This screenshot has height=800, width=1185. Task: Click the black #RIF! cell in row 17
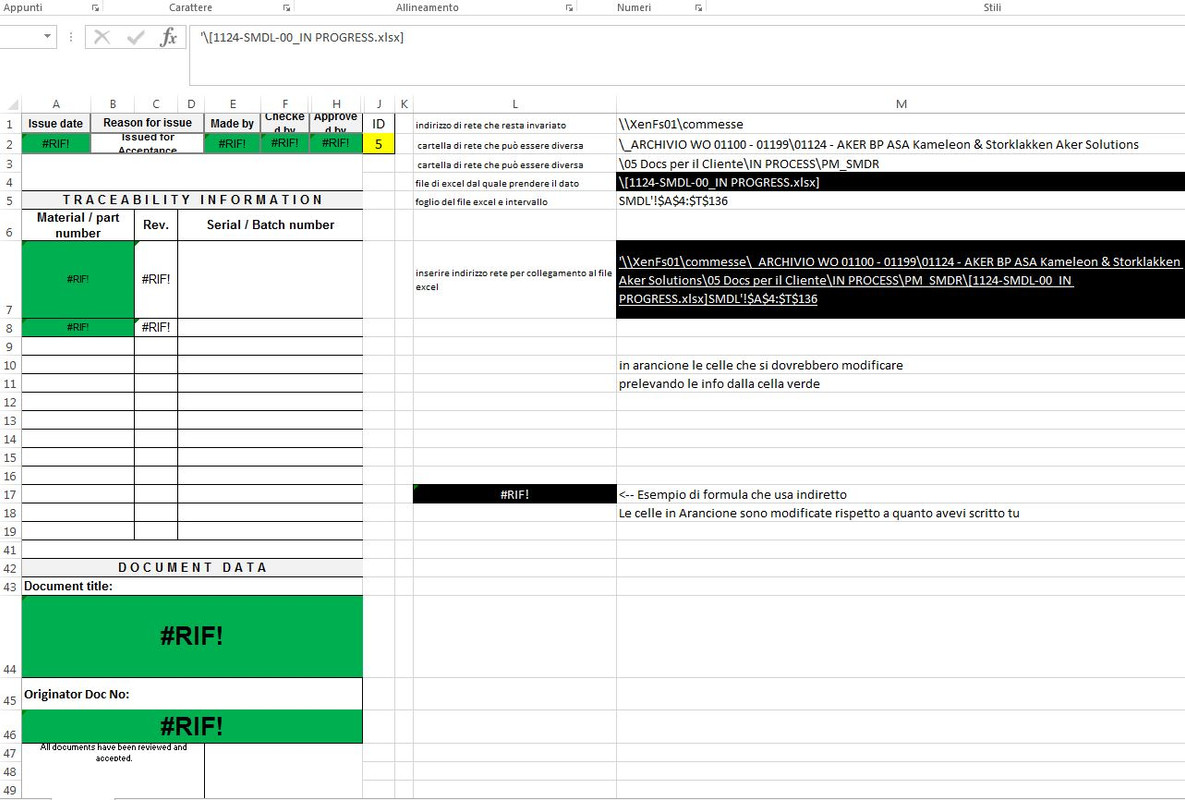tap(515, 494)
